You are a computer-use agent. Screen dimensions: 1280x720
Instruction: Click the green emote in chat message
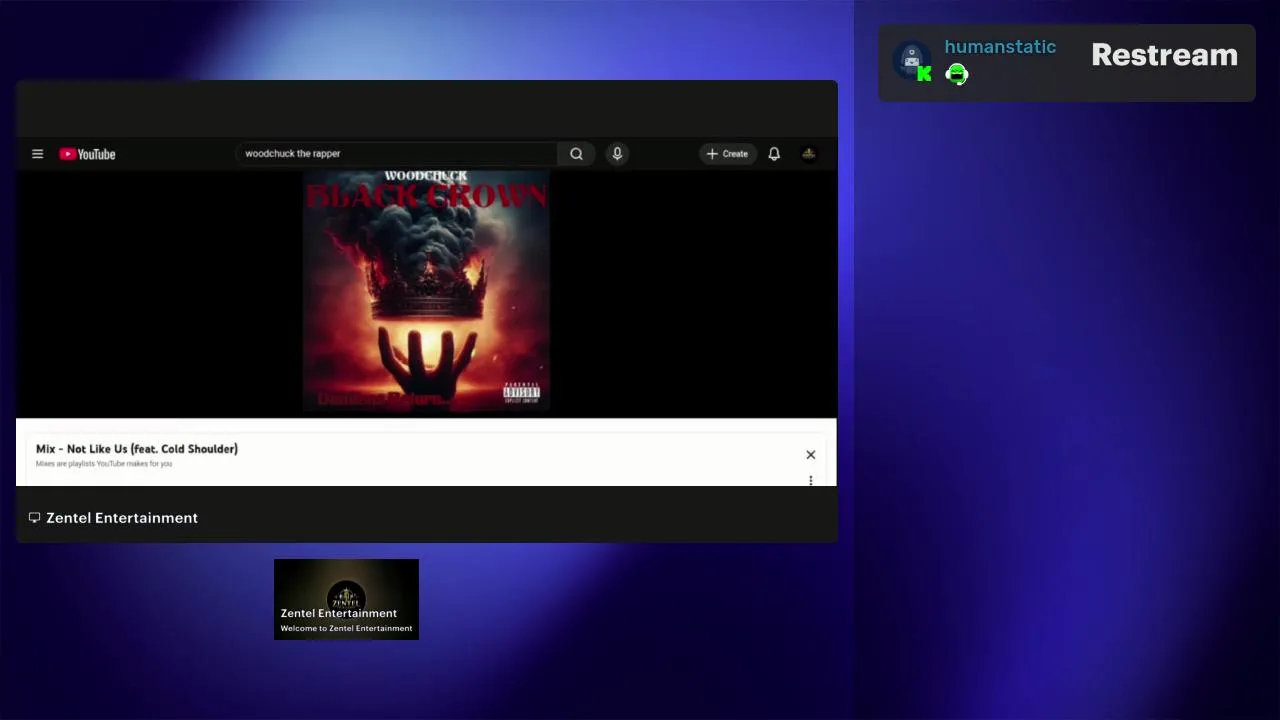[956, 74]
